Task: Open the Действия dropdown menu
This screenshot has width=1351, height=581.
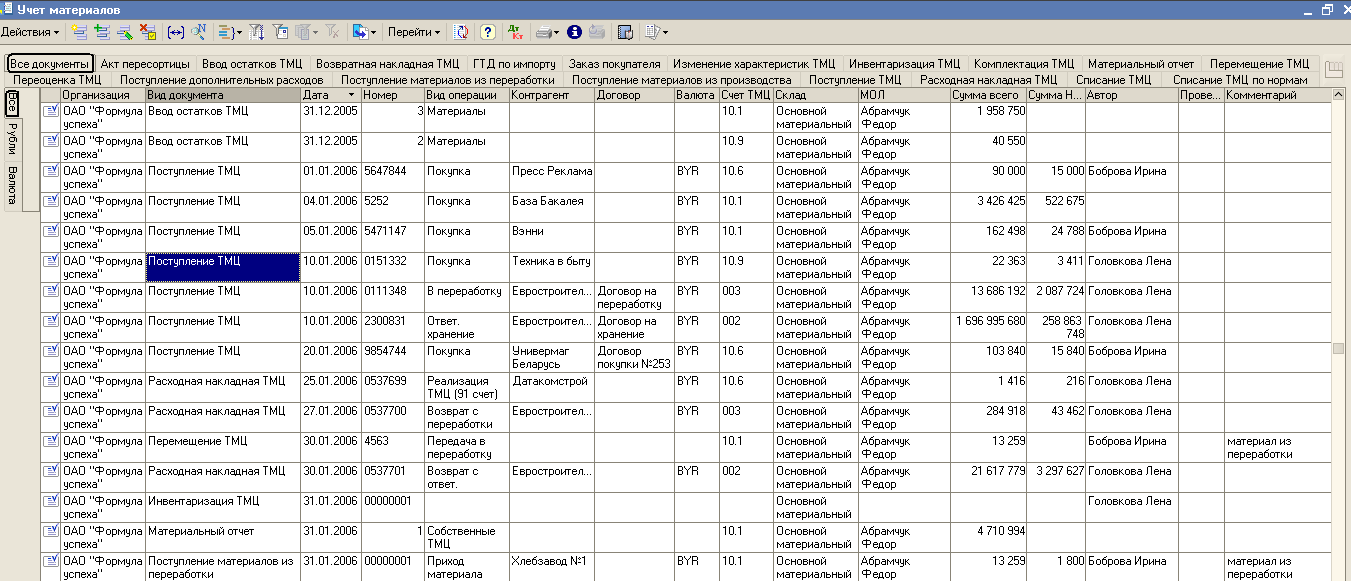Action: click(30, 32)
